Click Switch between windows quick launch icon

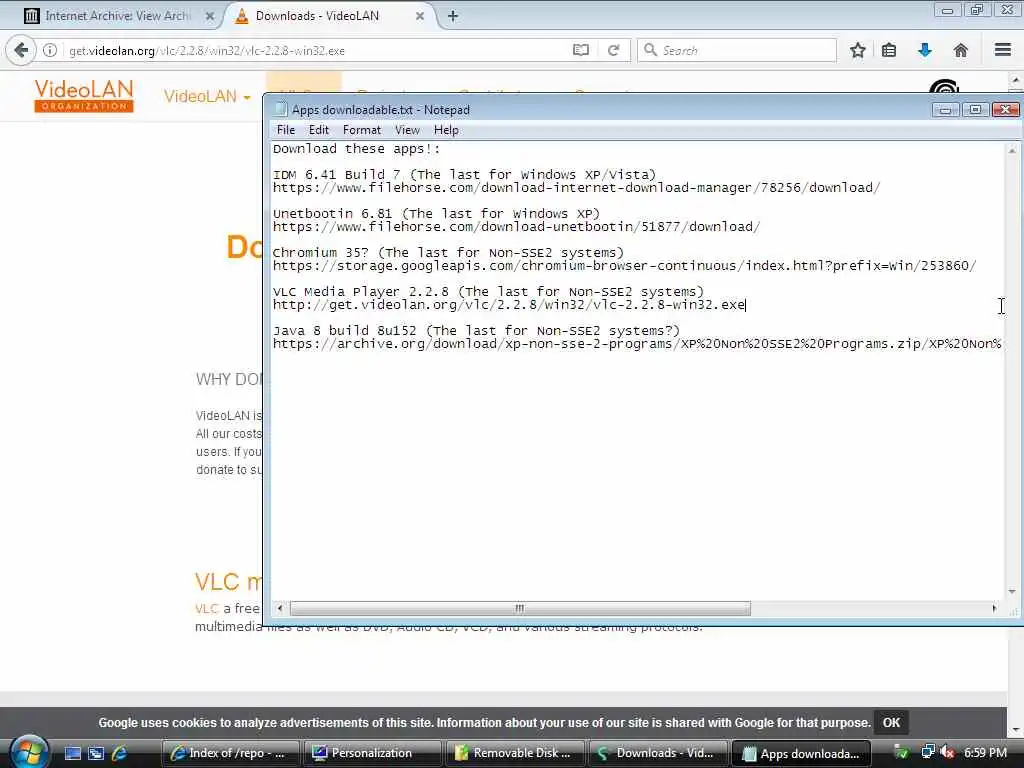(x=96, y=753)
